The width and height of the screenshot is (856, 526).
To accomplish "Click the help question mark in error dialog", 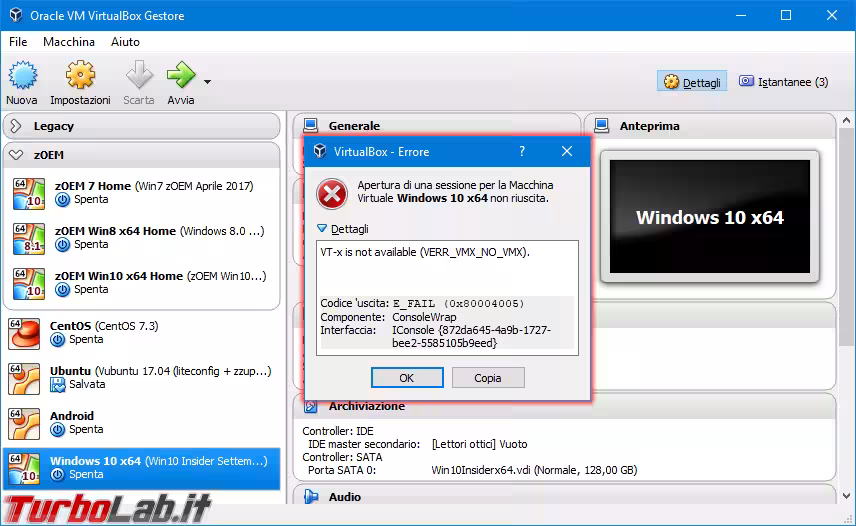I will 522,152.
